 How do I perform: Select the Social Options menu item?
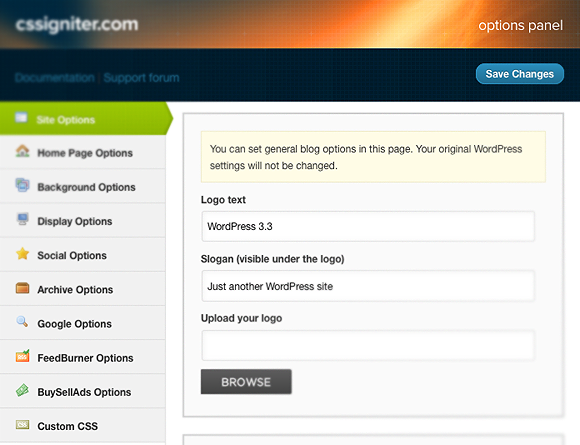click(x=83, y=255)
